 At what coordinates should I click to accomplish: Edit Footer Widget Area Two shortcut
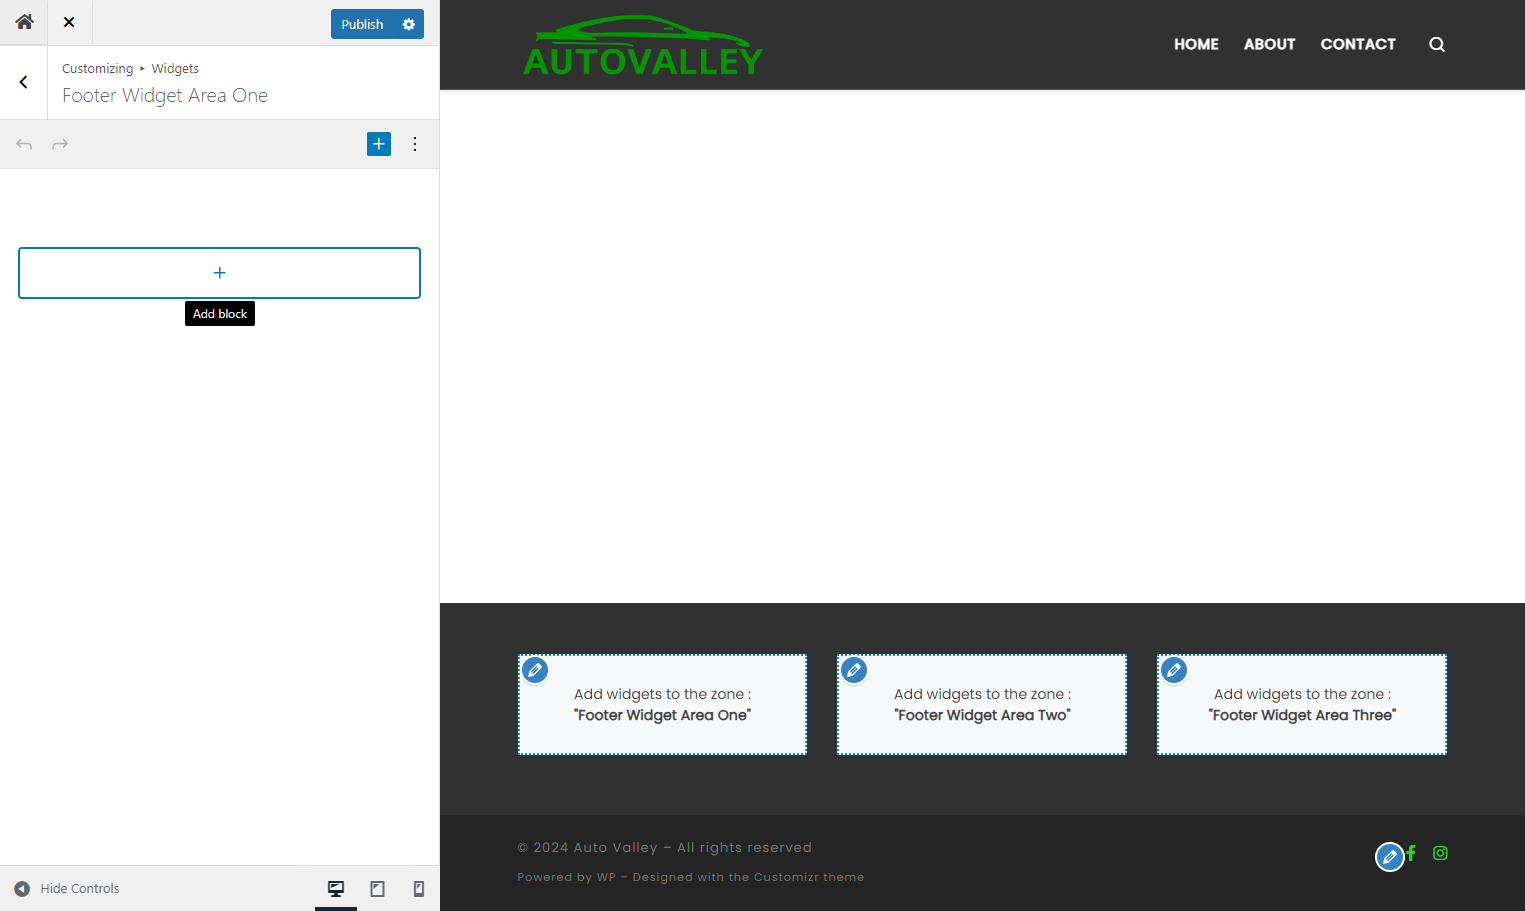tap(854, 670)
